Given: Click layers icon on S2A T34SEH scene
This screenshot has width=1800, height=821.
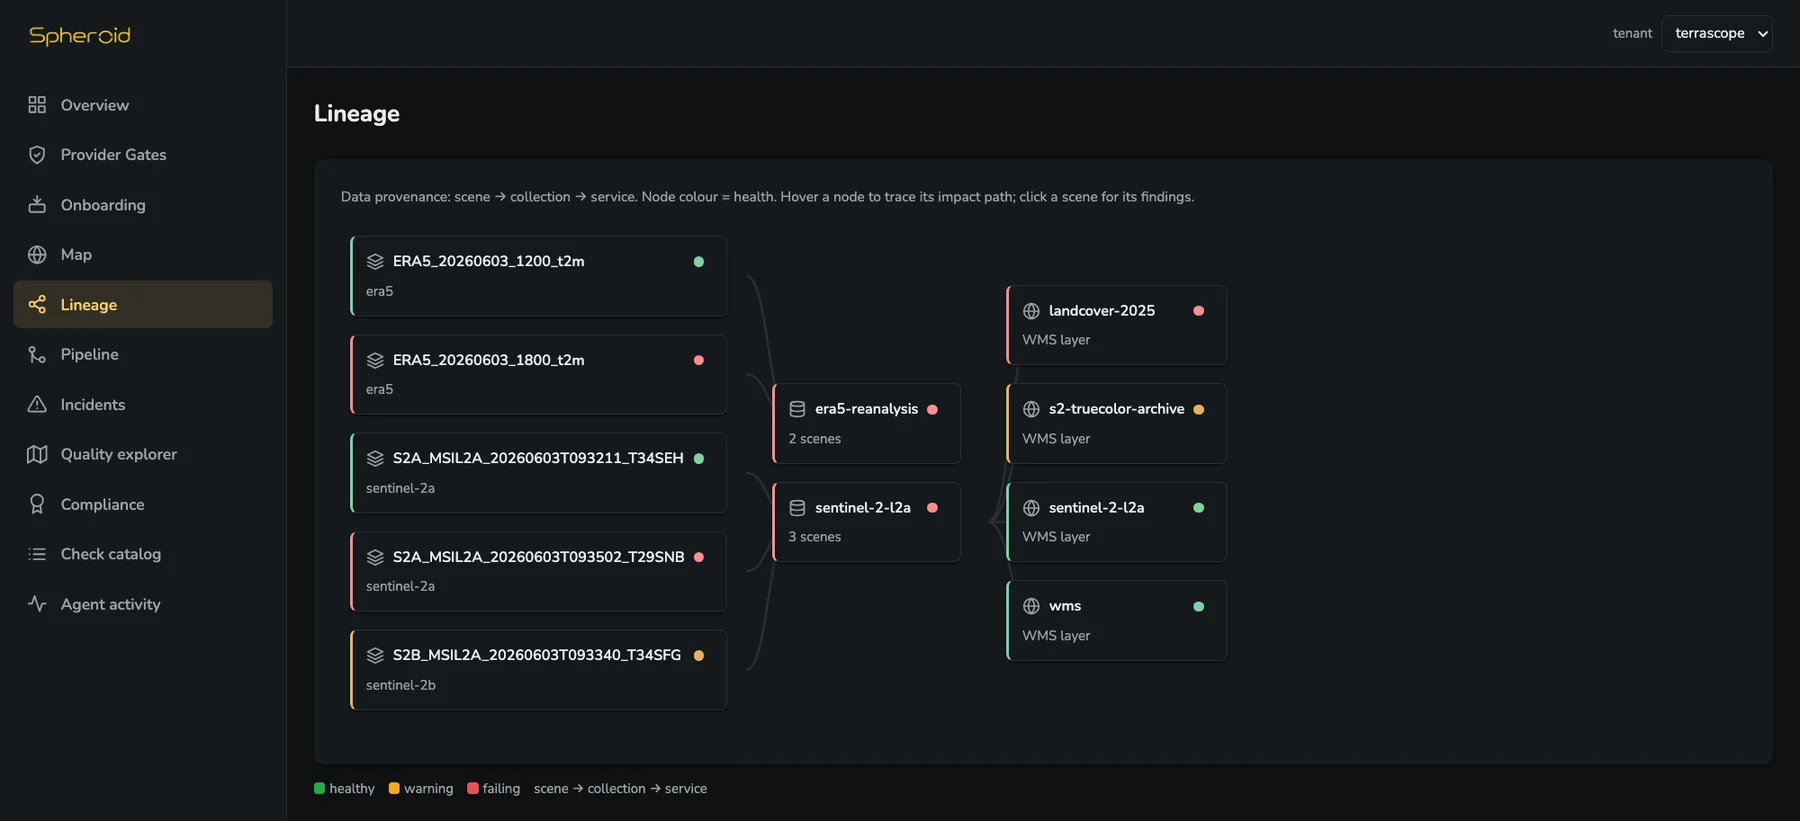Looking at the screenshot, I should click(x=375, y=458).
